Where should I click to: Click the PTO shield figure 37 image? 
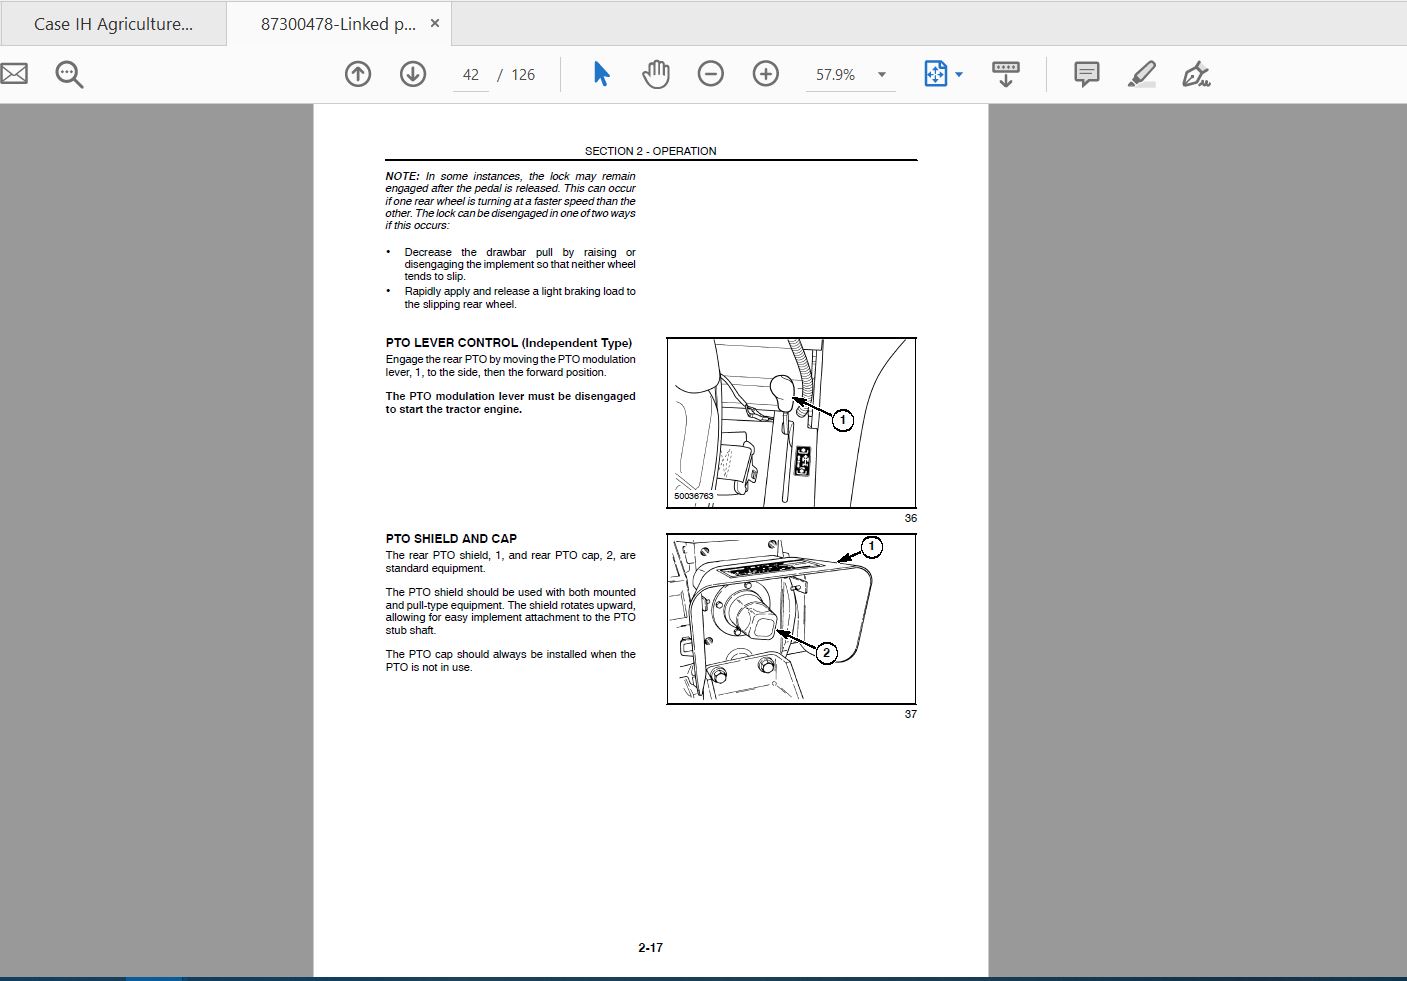tap(791, 619)
